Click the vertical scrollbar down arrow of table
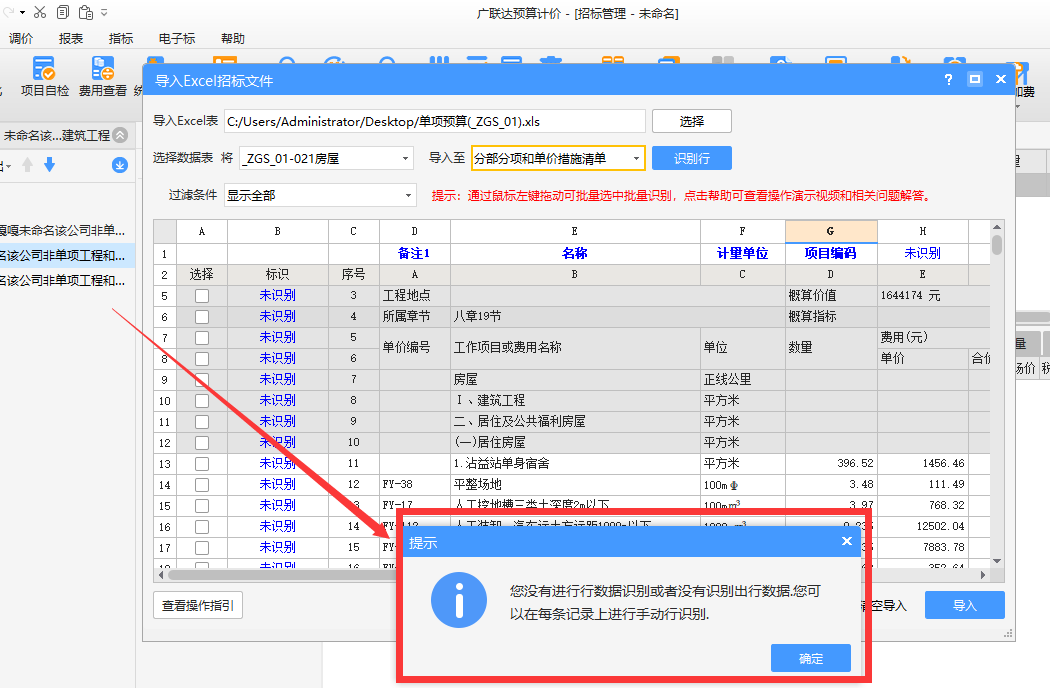The height and width of the screenshot is (688, 1050). (x=997, y=561)
